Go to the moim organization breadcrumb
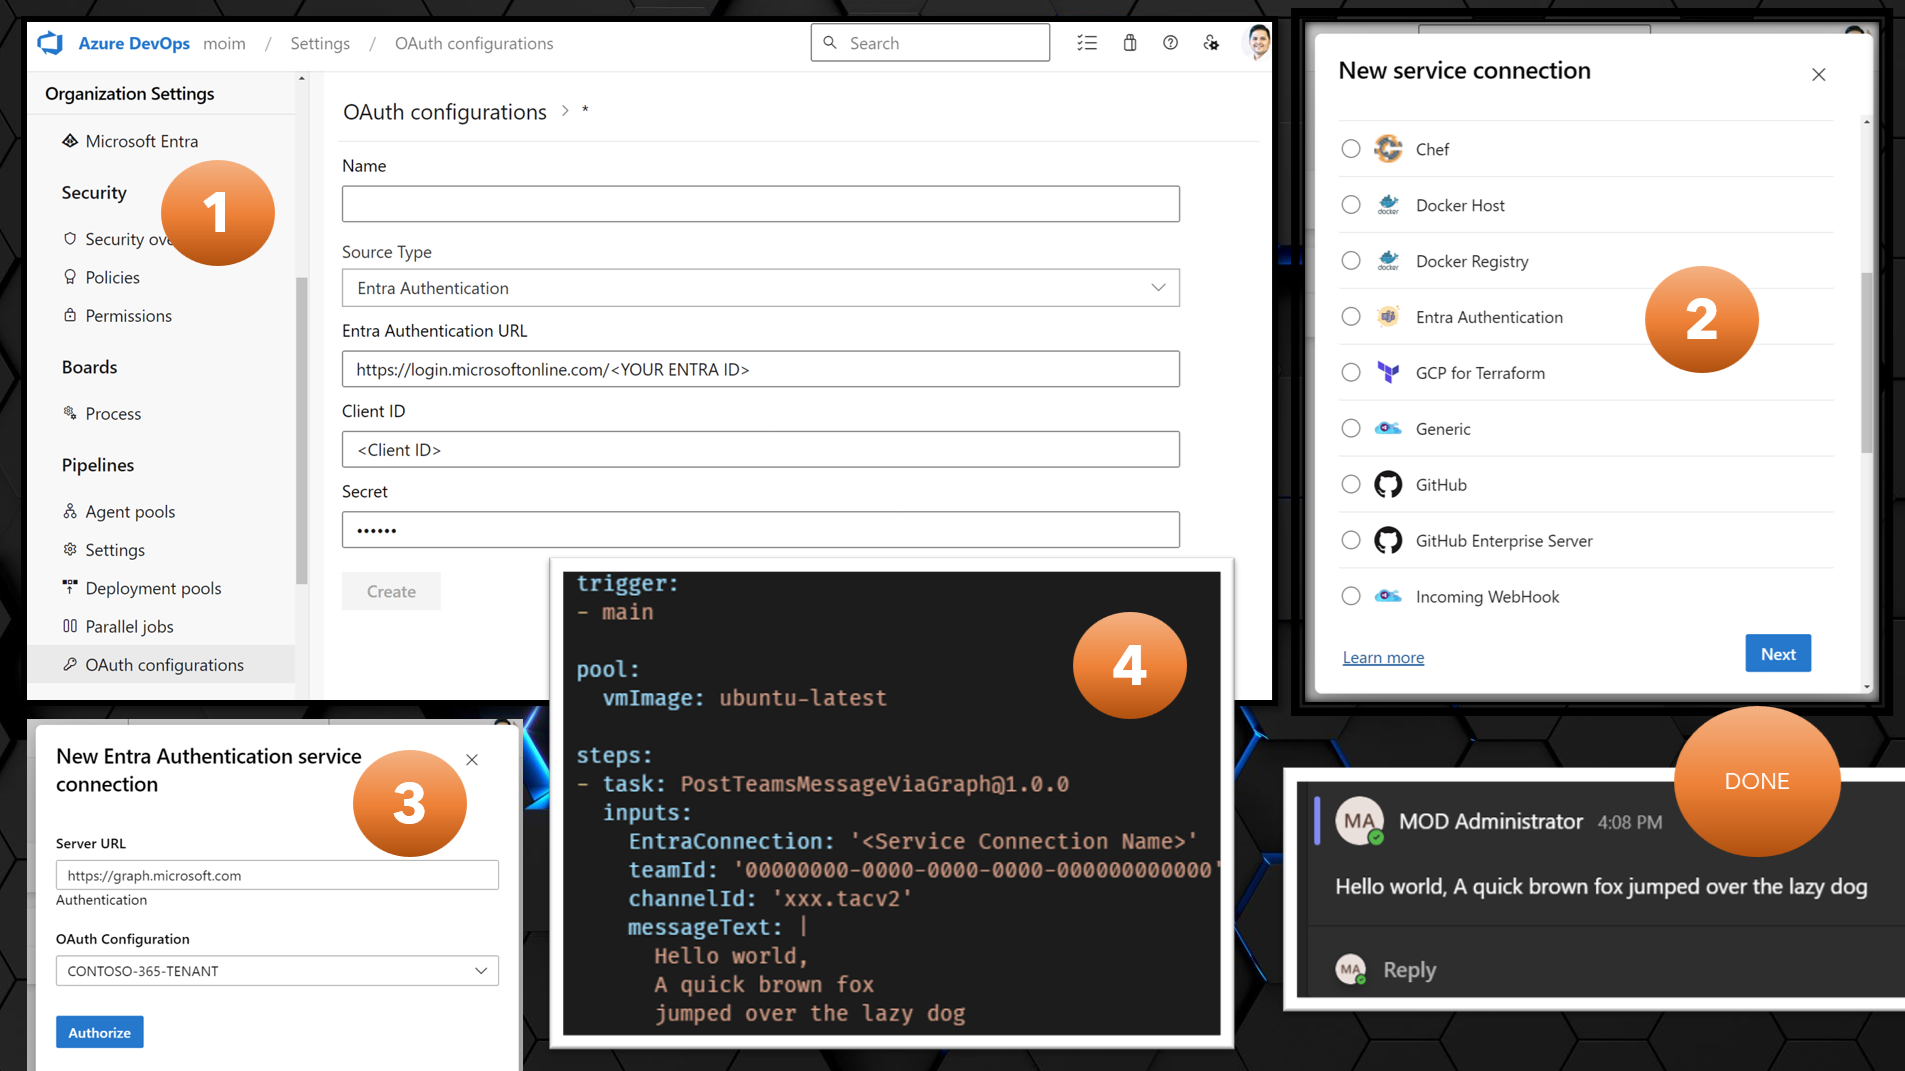 click(224, 43)
